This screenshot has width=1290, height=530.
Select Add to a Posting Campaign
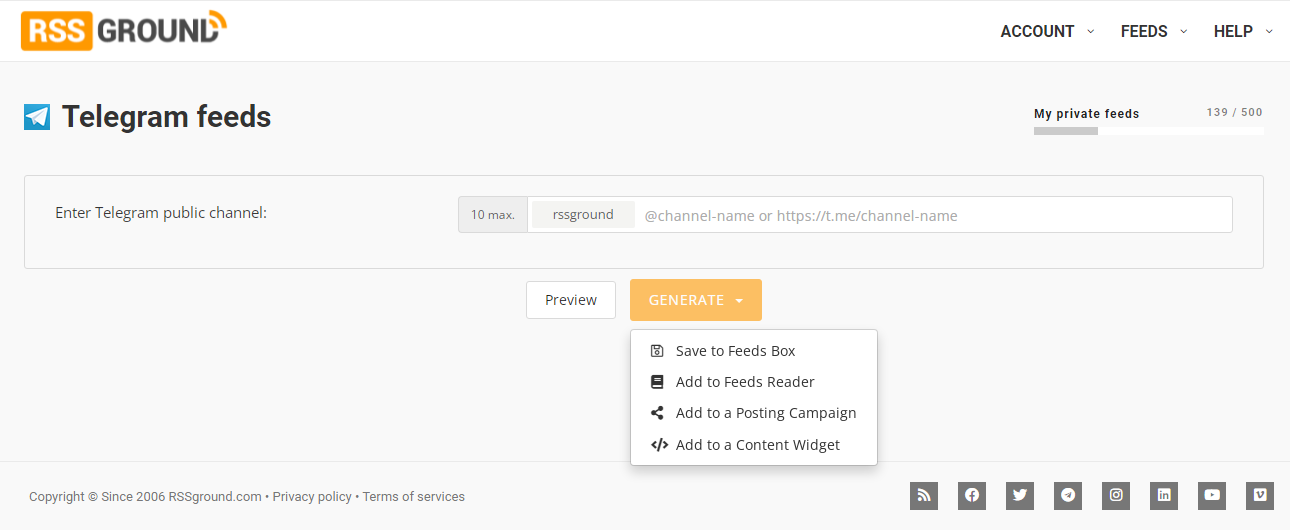[x=765, y=413]
